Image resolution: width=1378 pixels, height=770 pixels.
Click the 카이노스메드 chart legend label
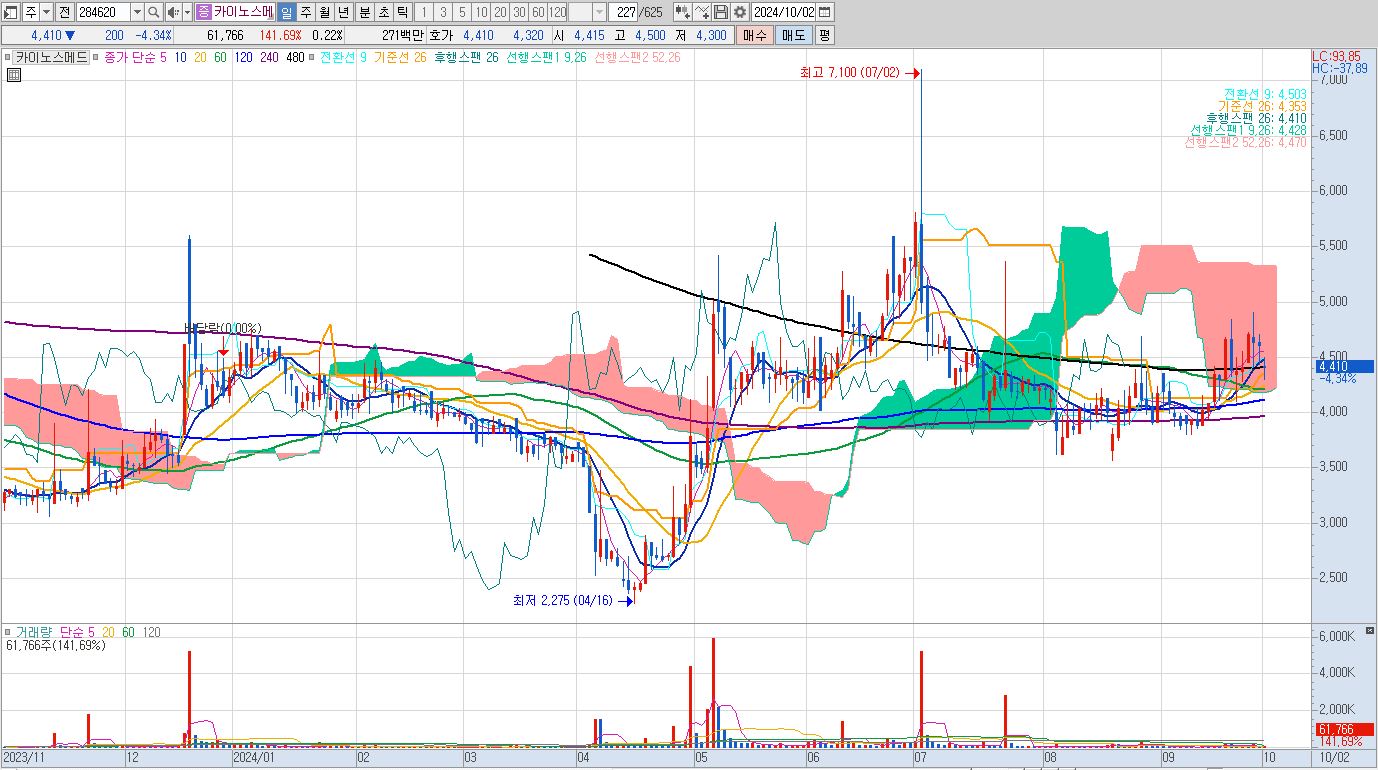tap(51, 58)
